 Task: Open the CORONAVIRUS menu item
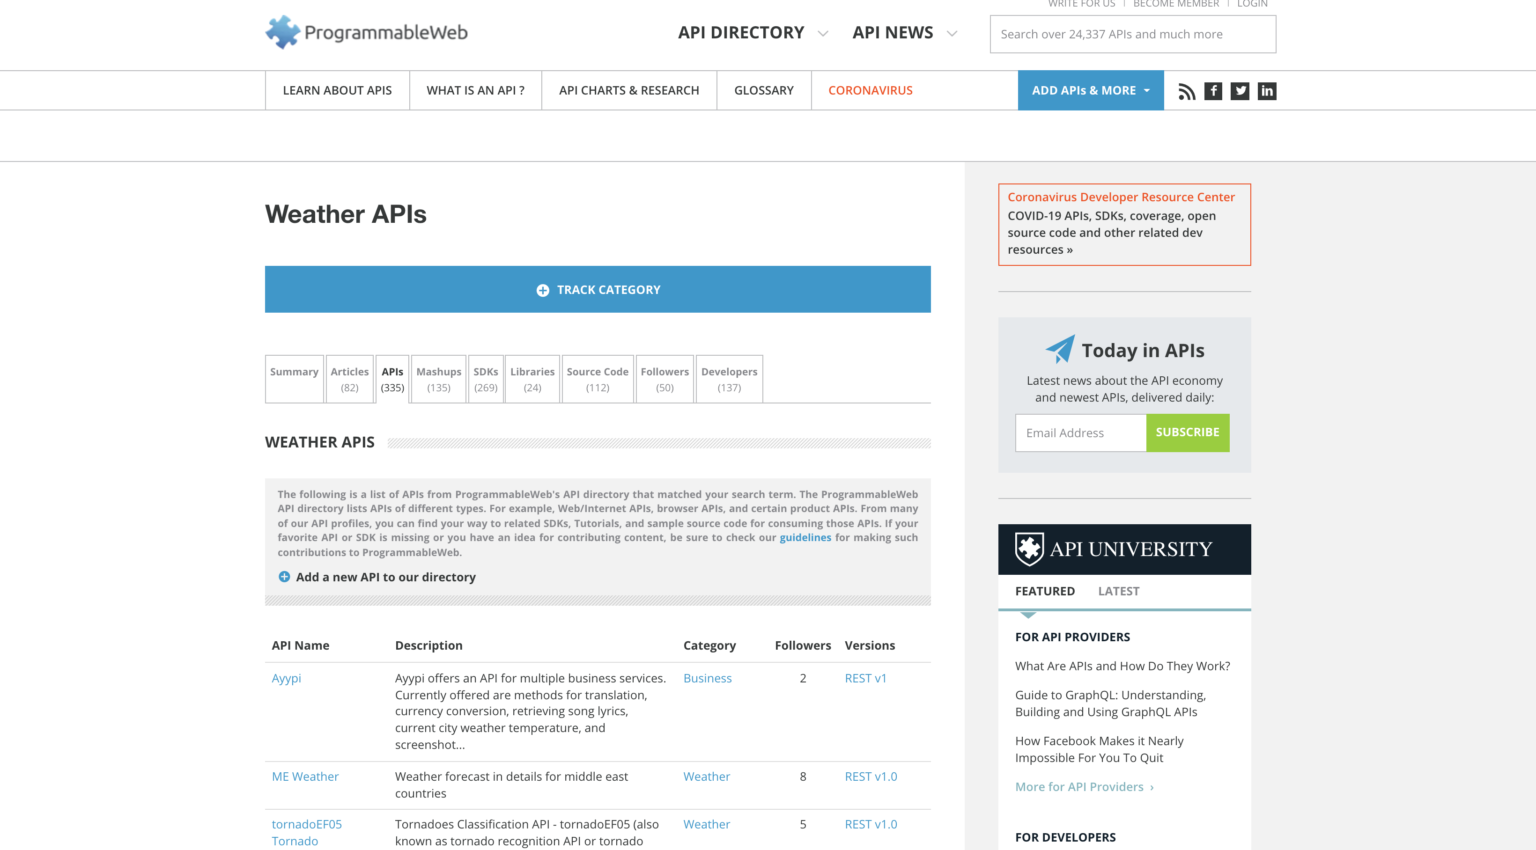pos(870,90)
